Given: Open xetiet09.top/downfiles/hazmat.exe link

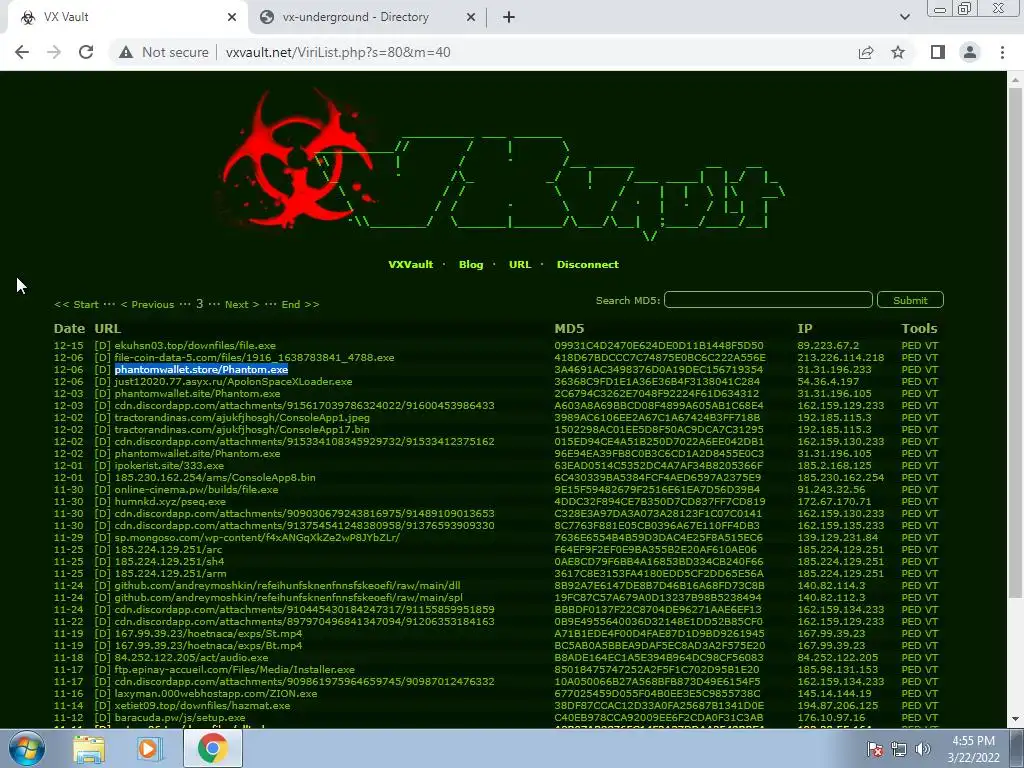Looking at the screenshot, I should pyautogui.click(x=202, y=705).
